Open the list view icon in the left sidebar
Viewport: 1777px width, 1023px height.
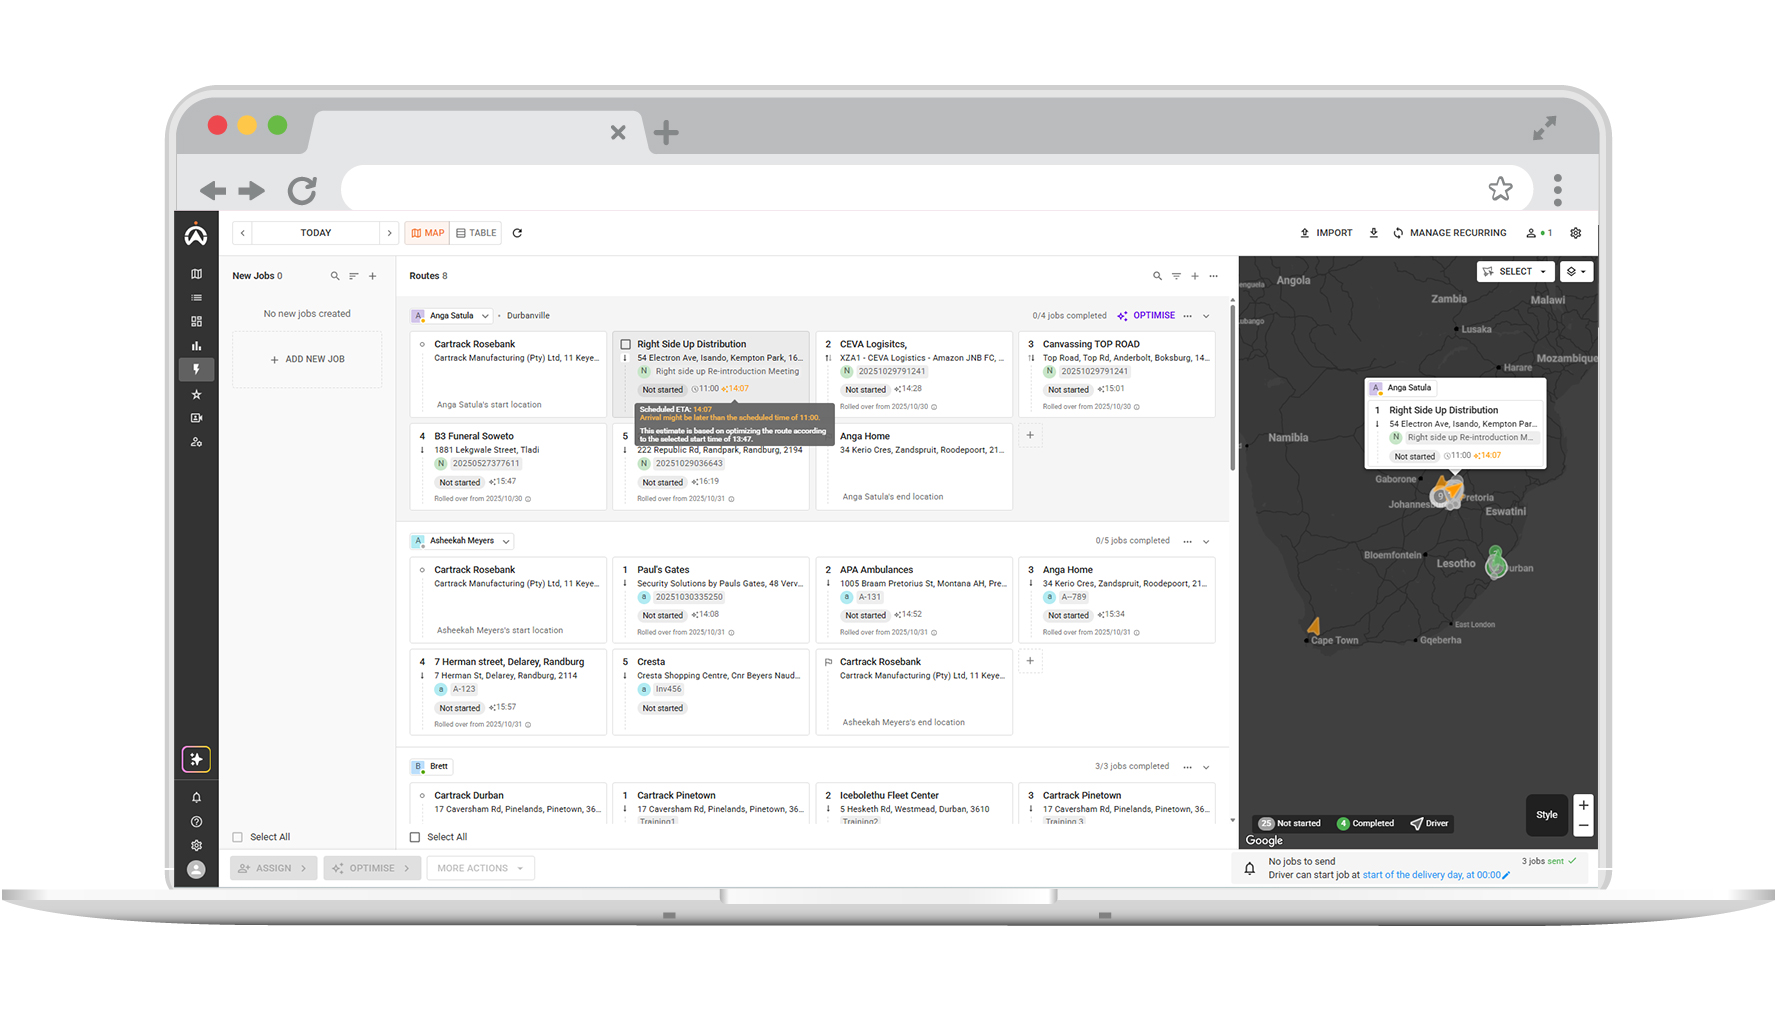point(196,298)
